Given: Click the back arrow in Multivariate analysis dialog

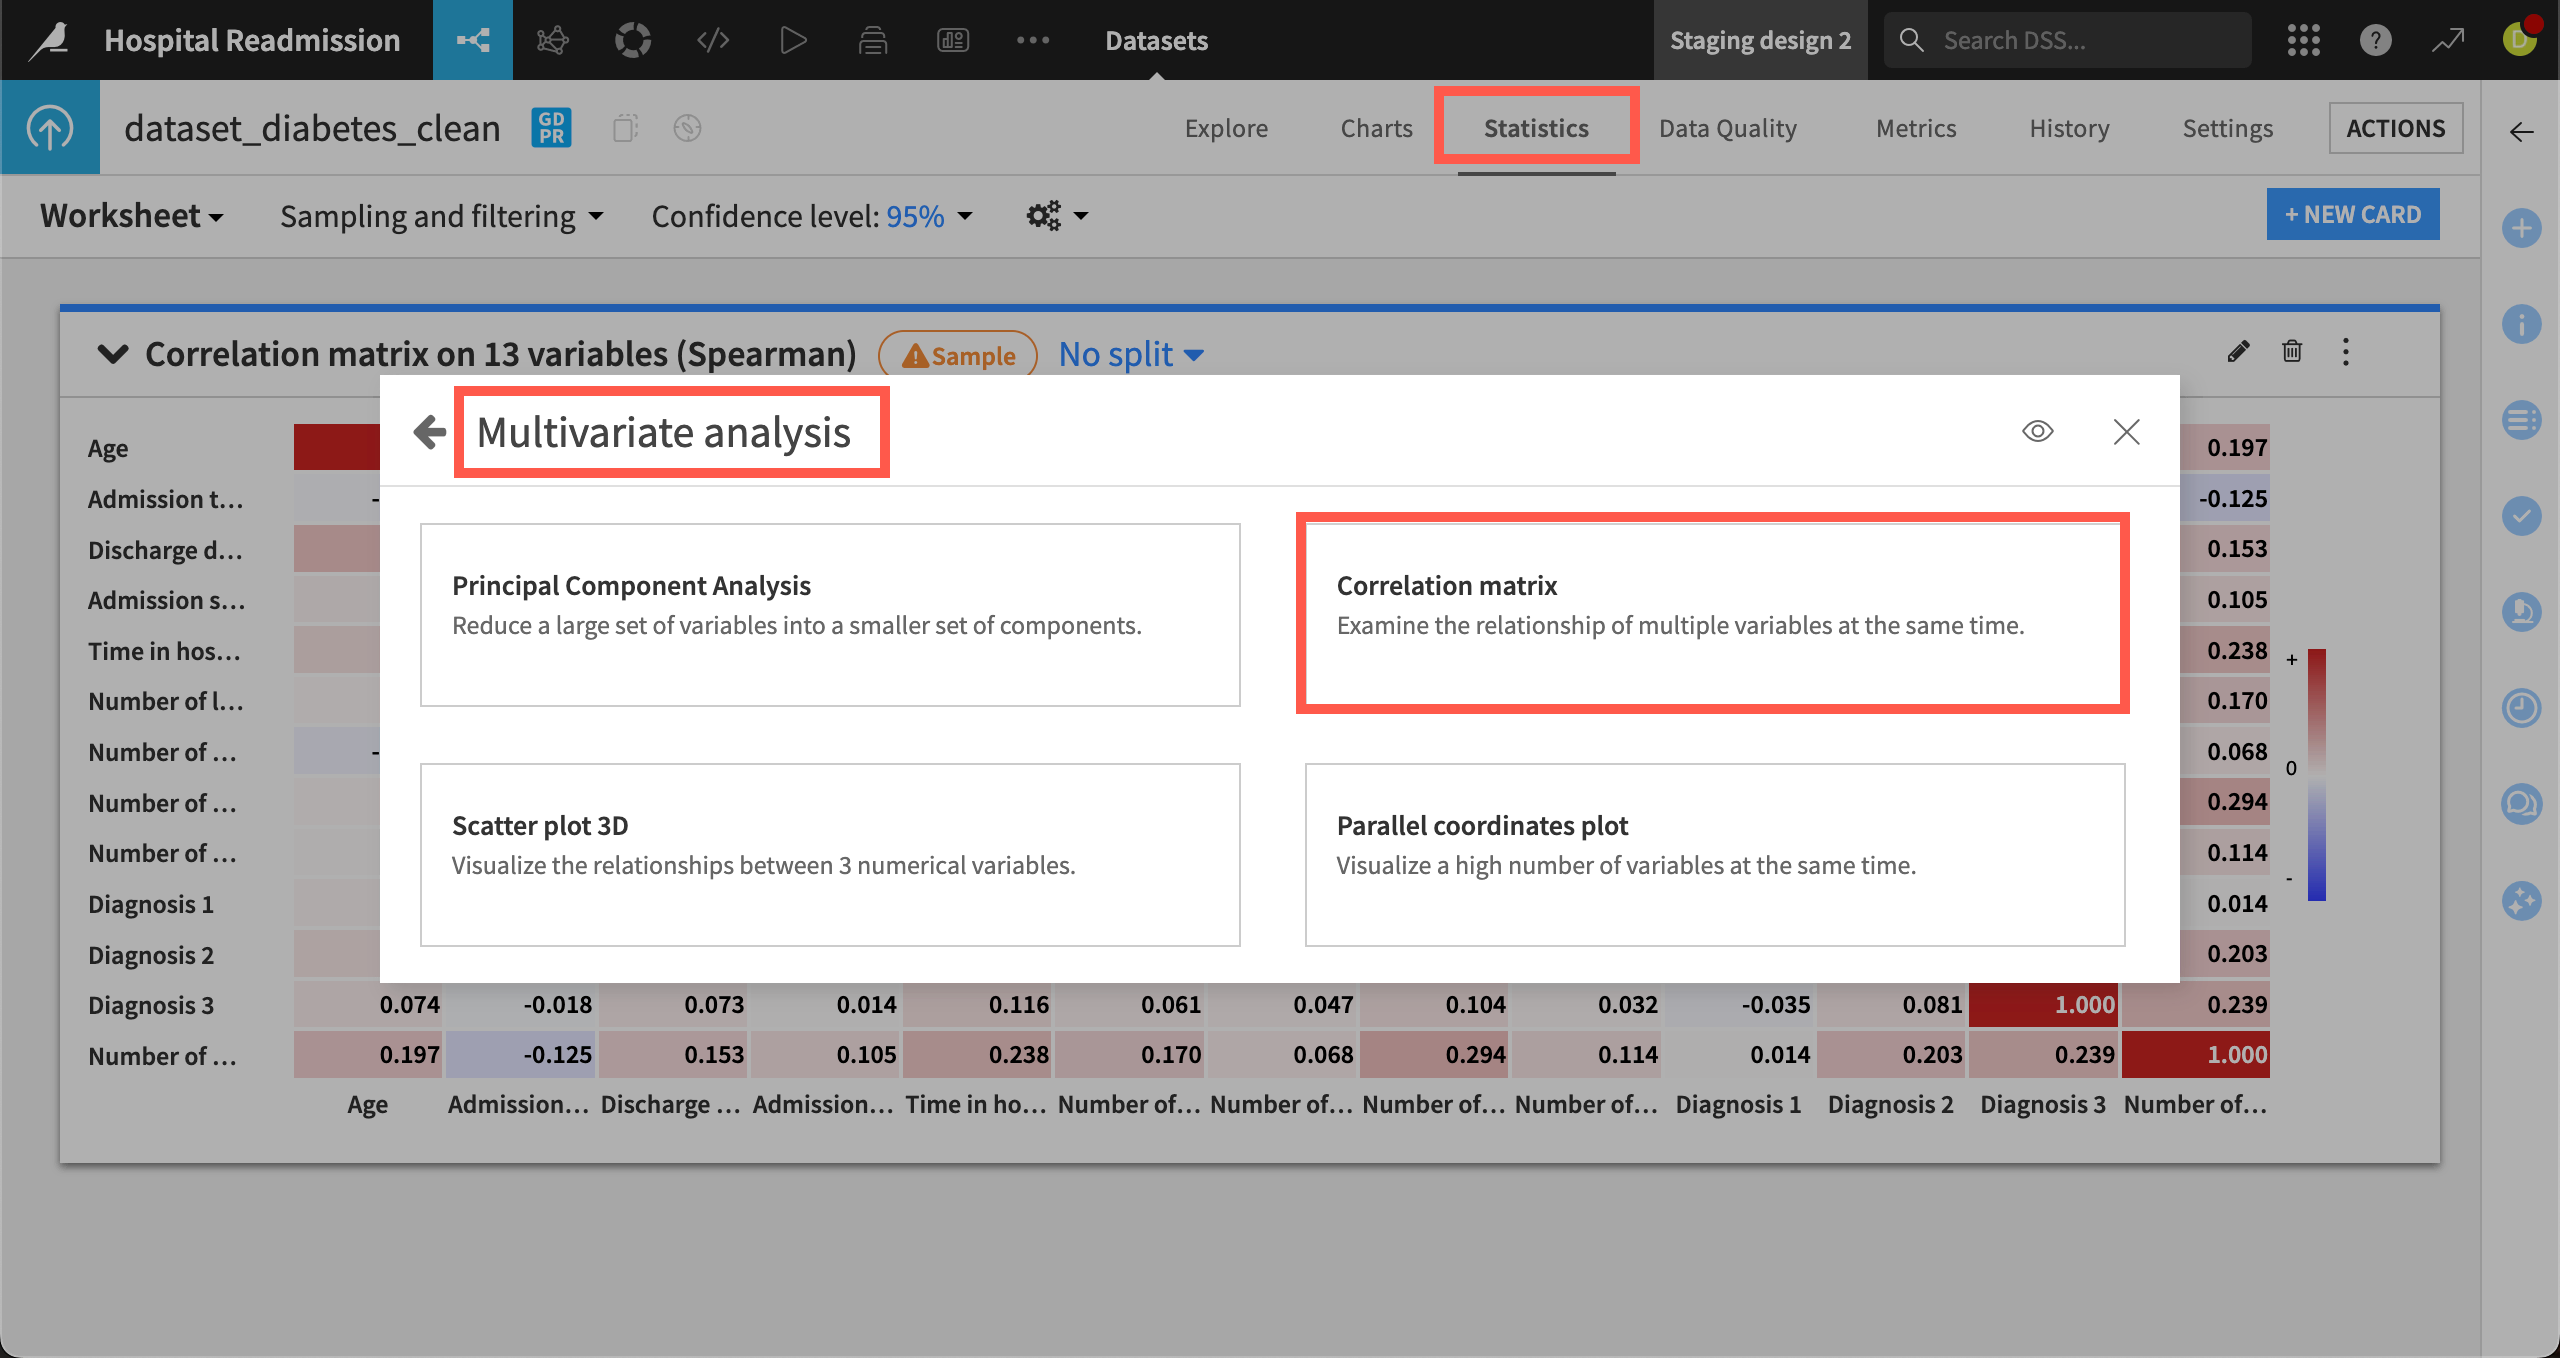Looking at the screenshot, I should pyautogui.click(x=430, y=432).
